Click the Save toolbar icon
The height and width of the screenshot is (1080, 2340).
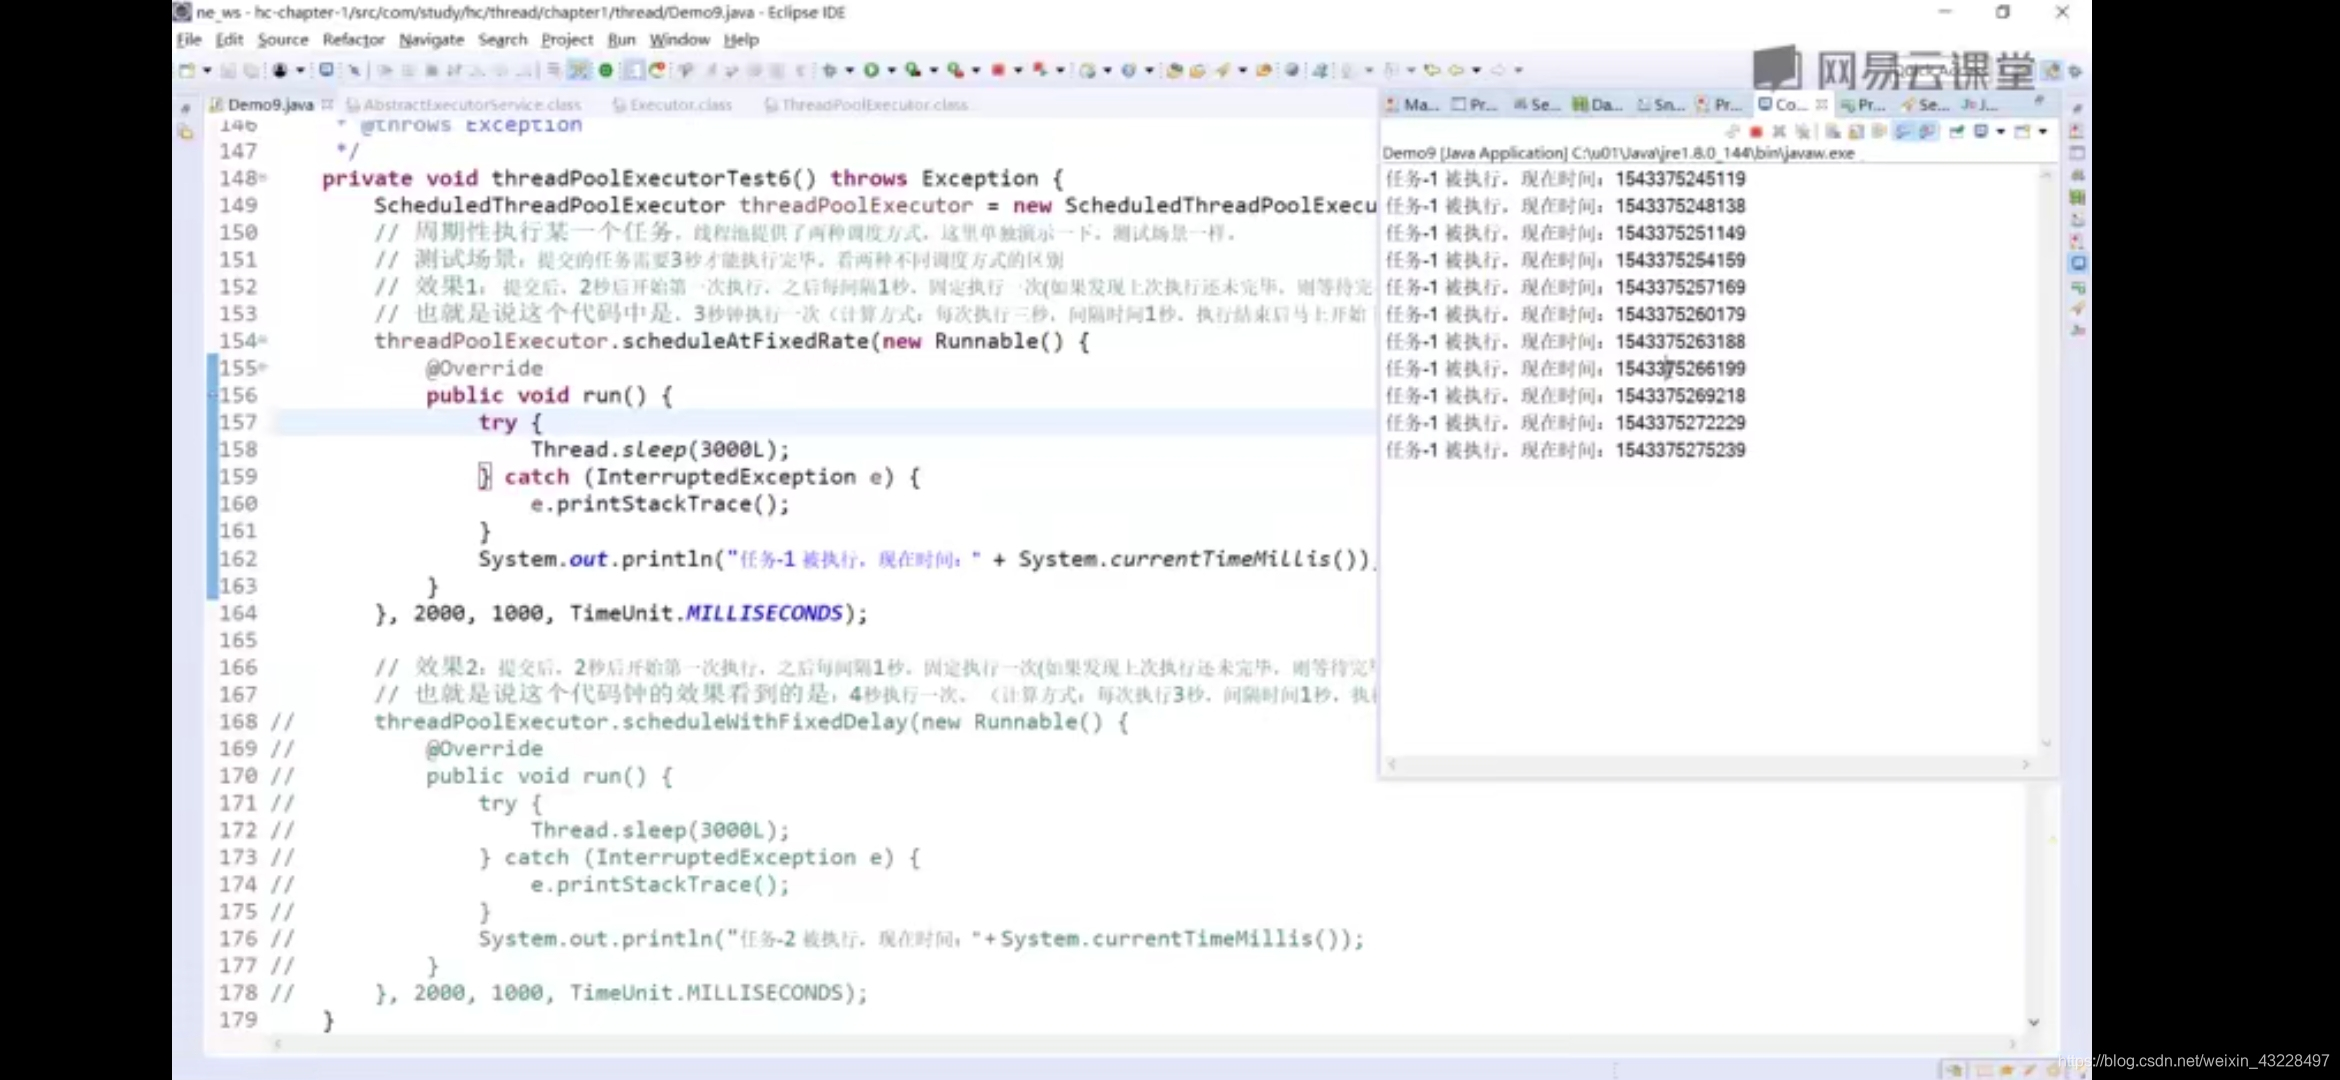coord(228,70)
